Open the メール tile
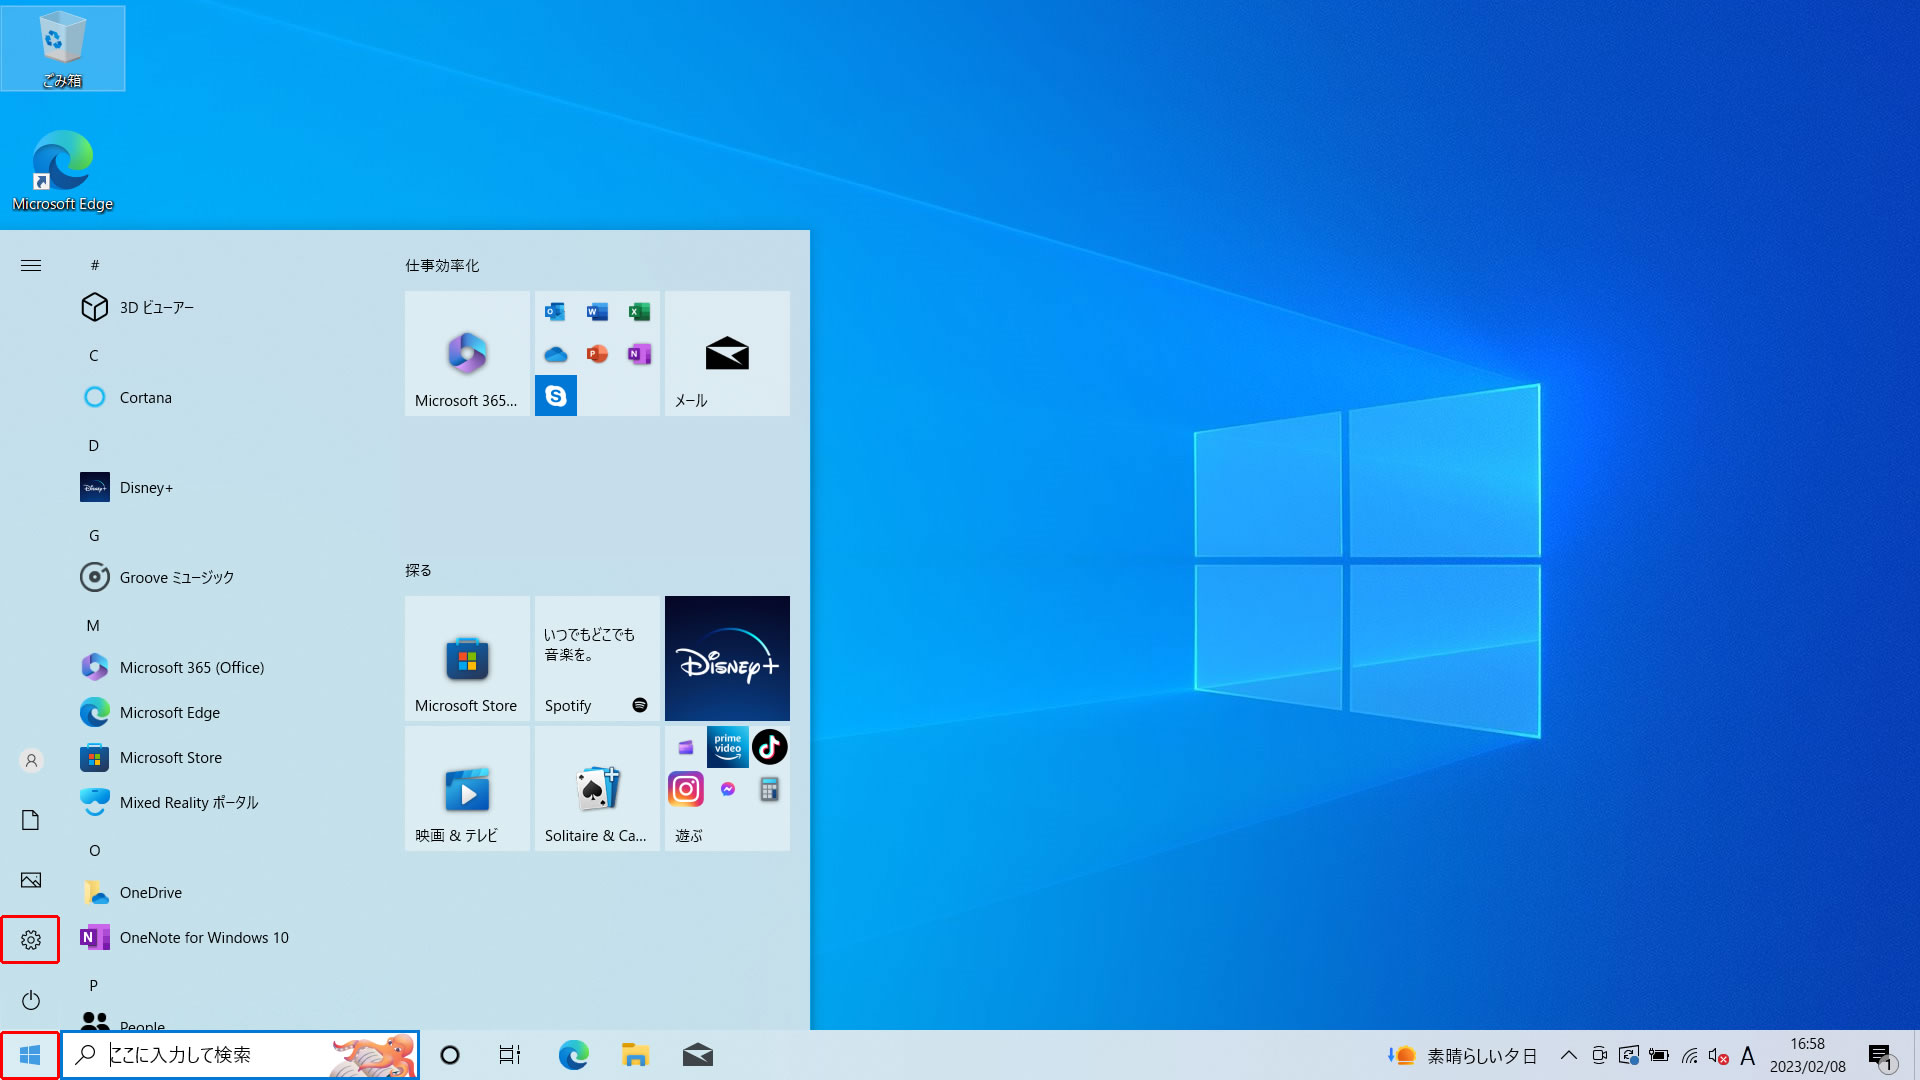The image size is (1920, 1080). [x=727, y=353]
